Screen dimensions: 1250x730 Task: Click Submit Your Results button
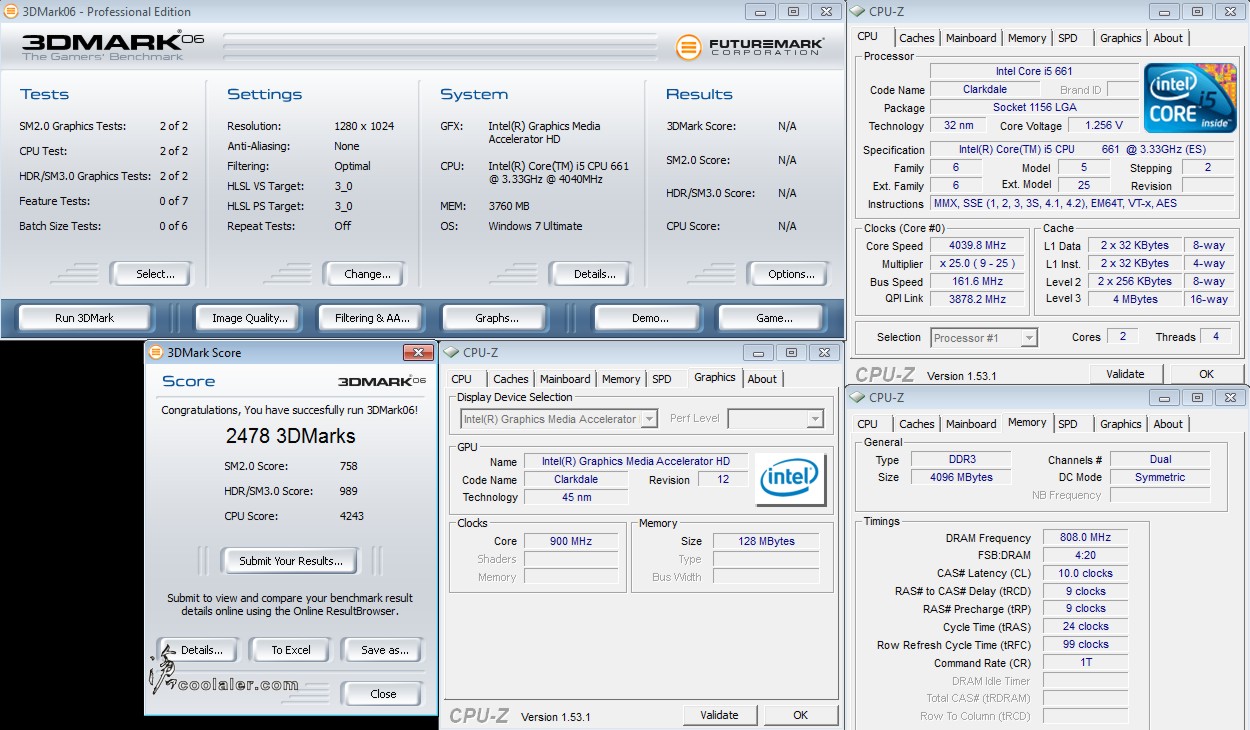point(291,561)
